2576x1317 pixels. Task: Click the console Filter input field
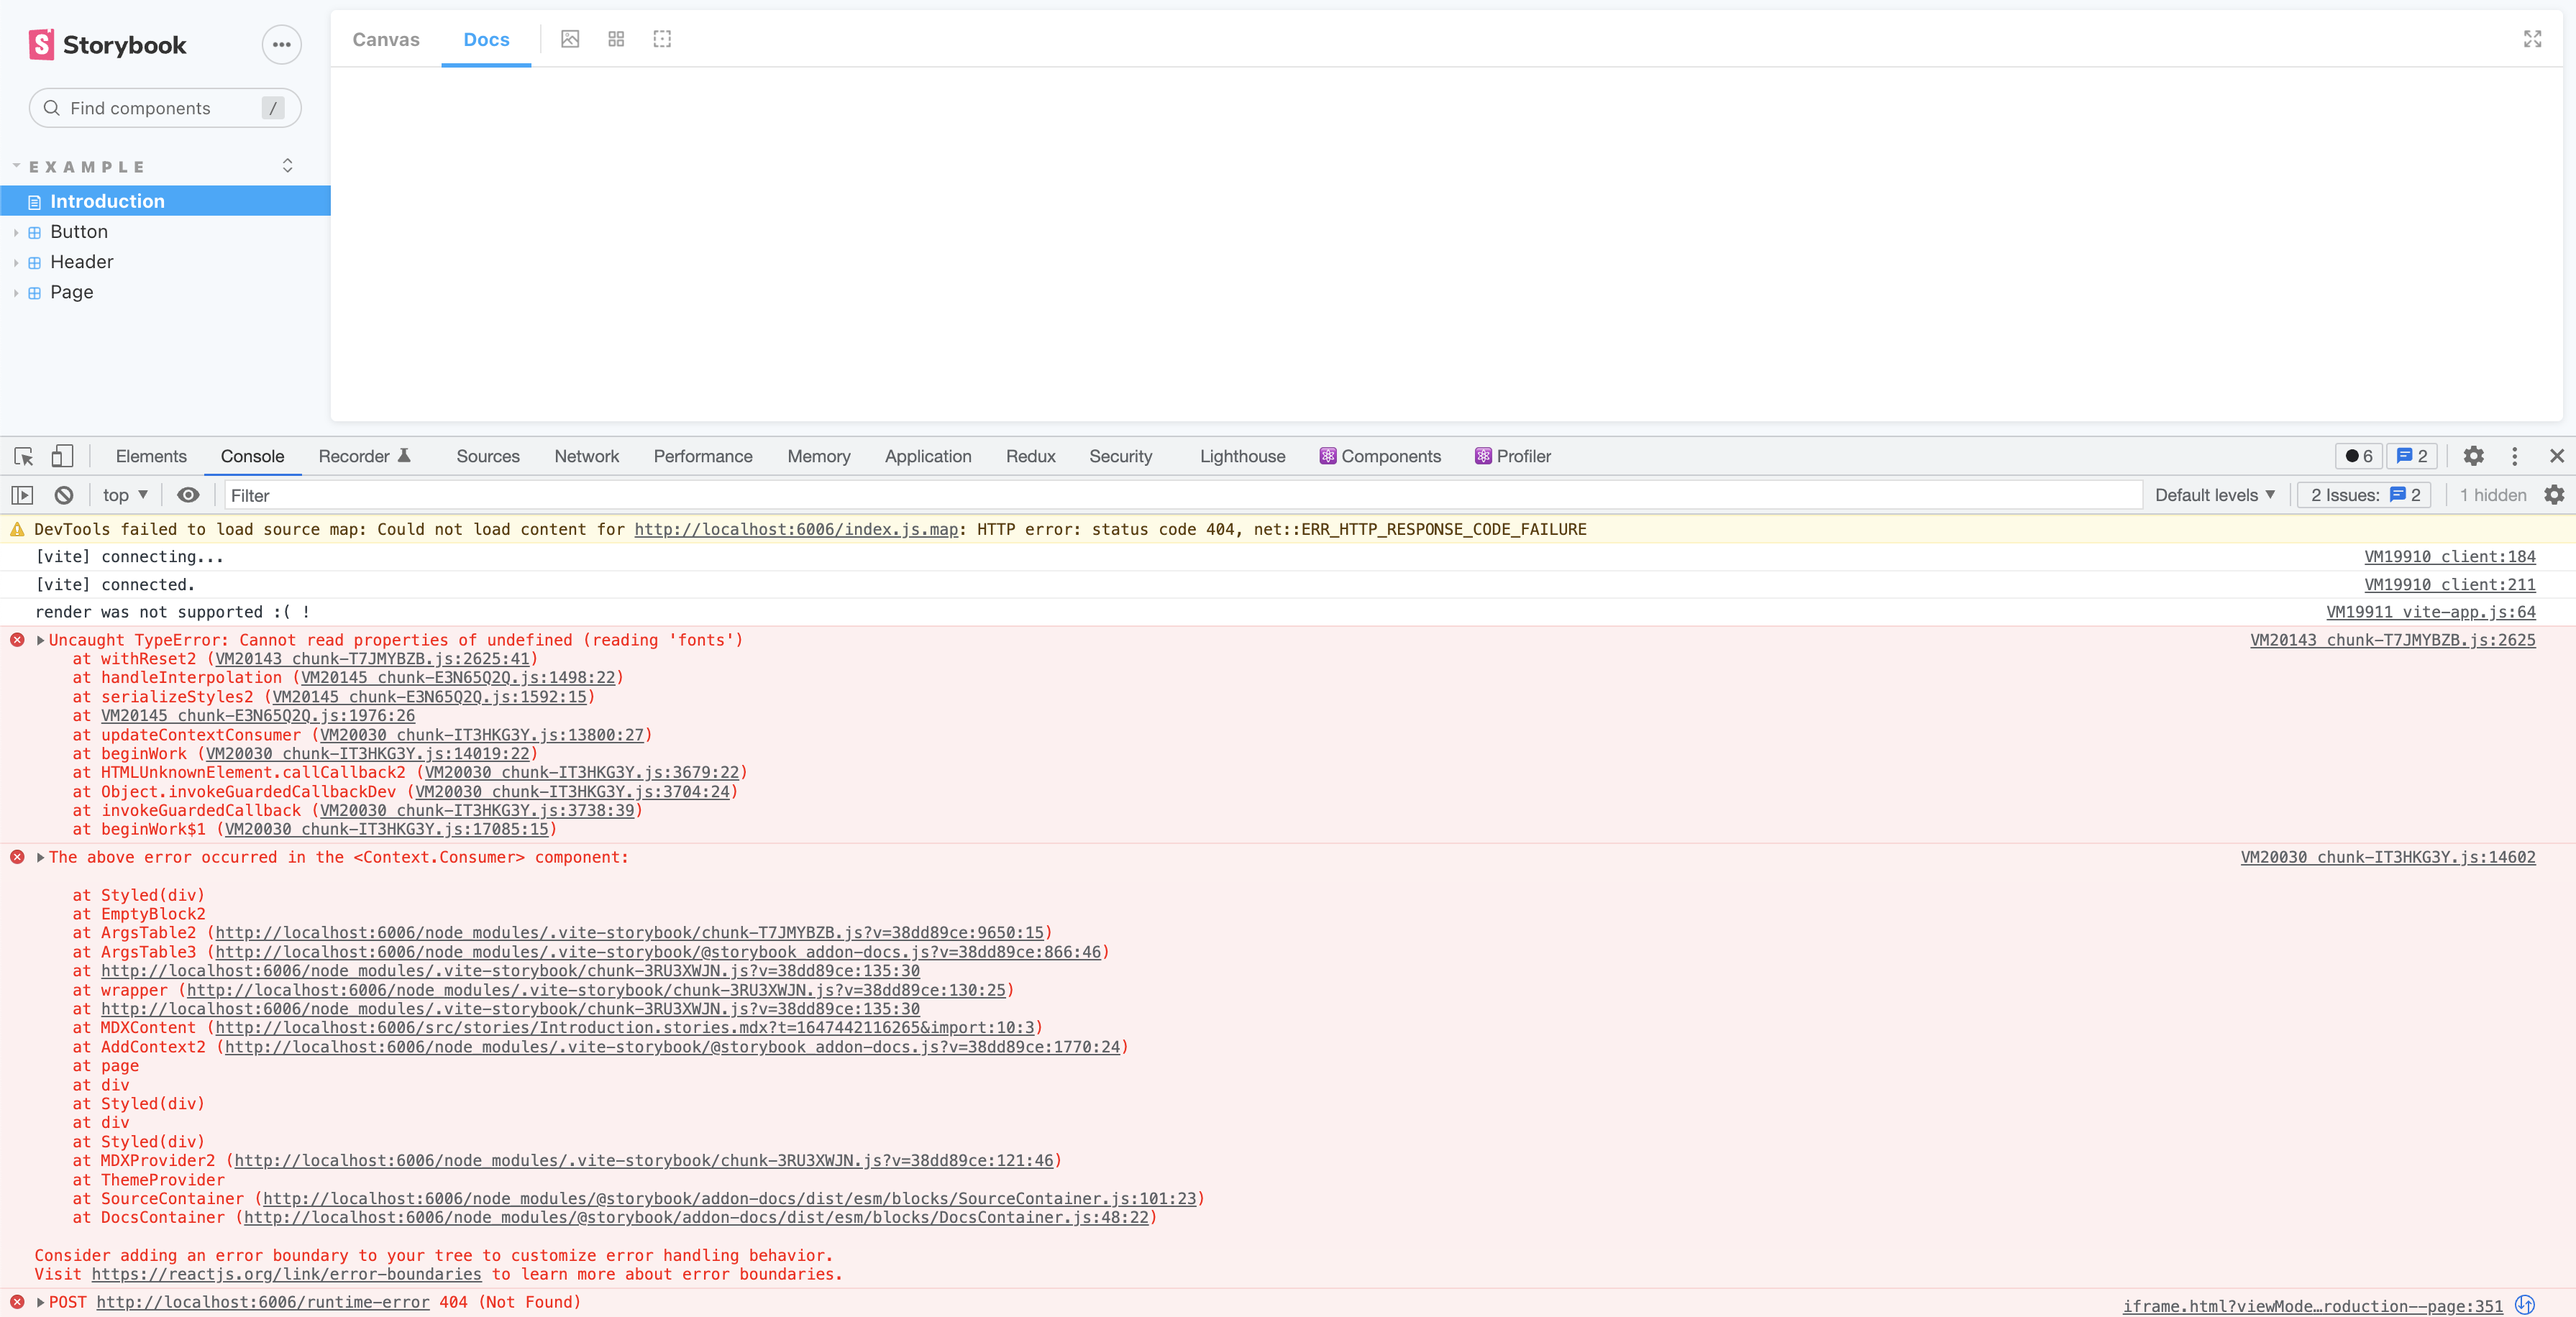pos(400,494)
